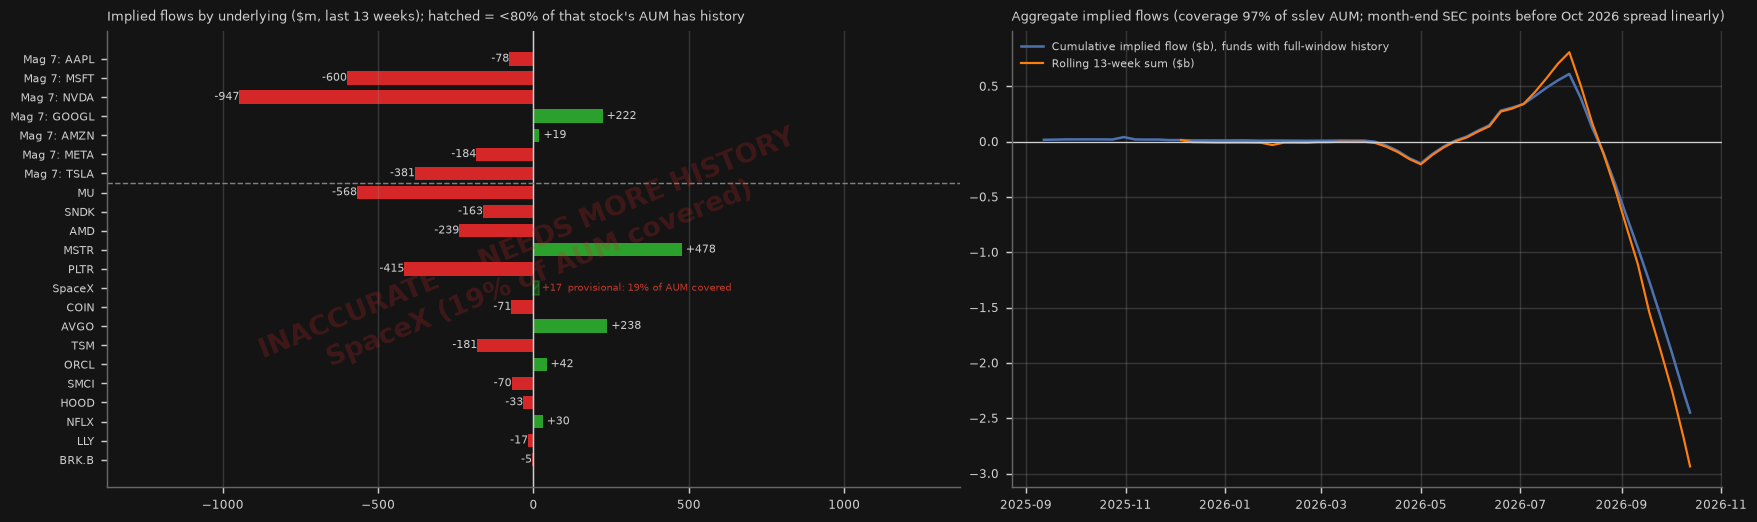1757x522 pixels.
Task: Click the '2026-11' date tick
Action: pyautogui.click(x=1721, y=505)
